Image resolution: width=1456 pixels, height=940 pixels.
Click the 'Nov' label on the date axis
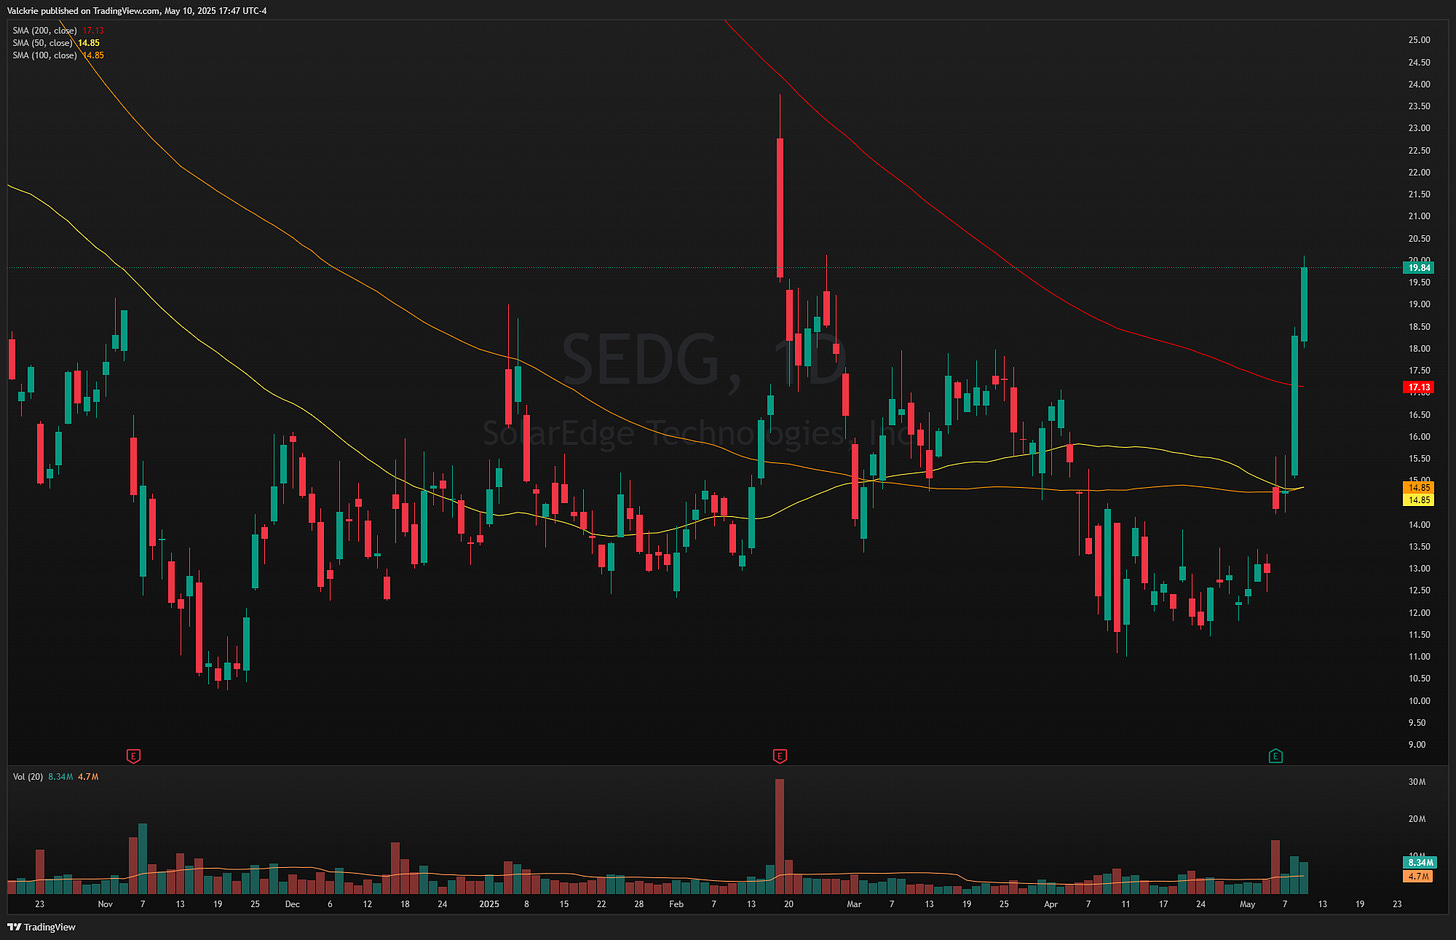pyautogui.click(x=106, y=904)
